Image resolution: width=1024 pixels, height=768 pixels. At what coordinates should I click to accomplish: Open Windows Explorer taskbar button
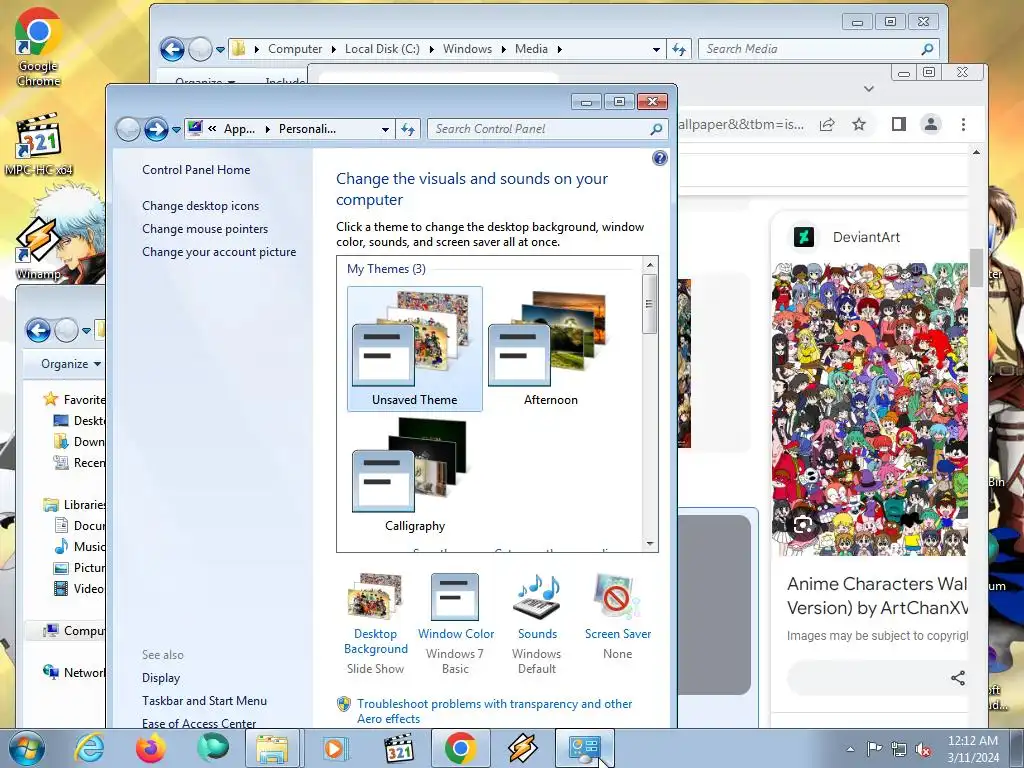(272, 748)
